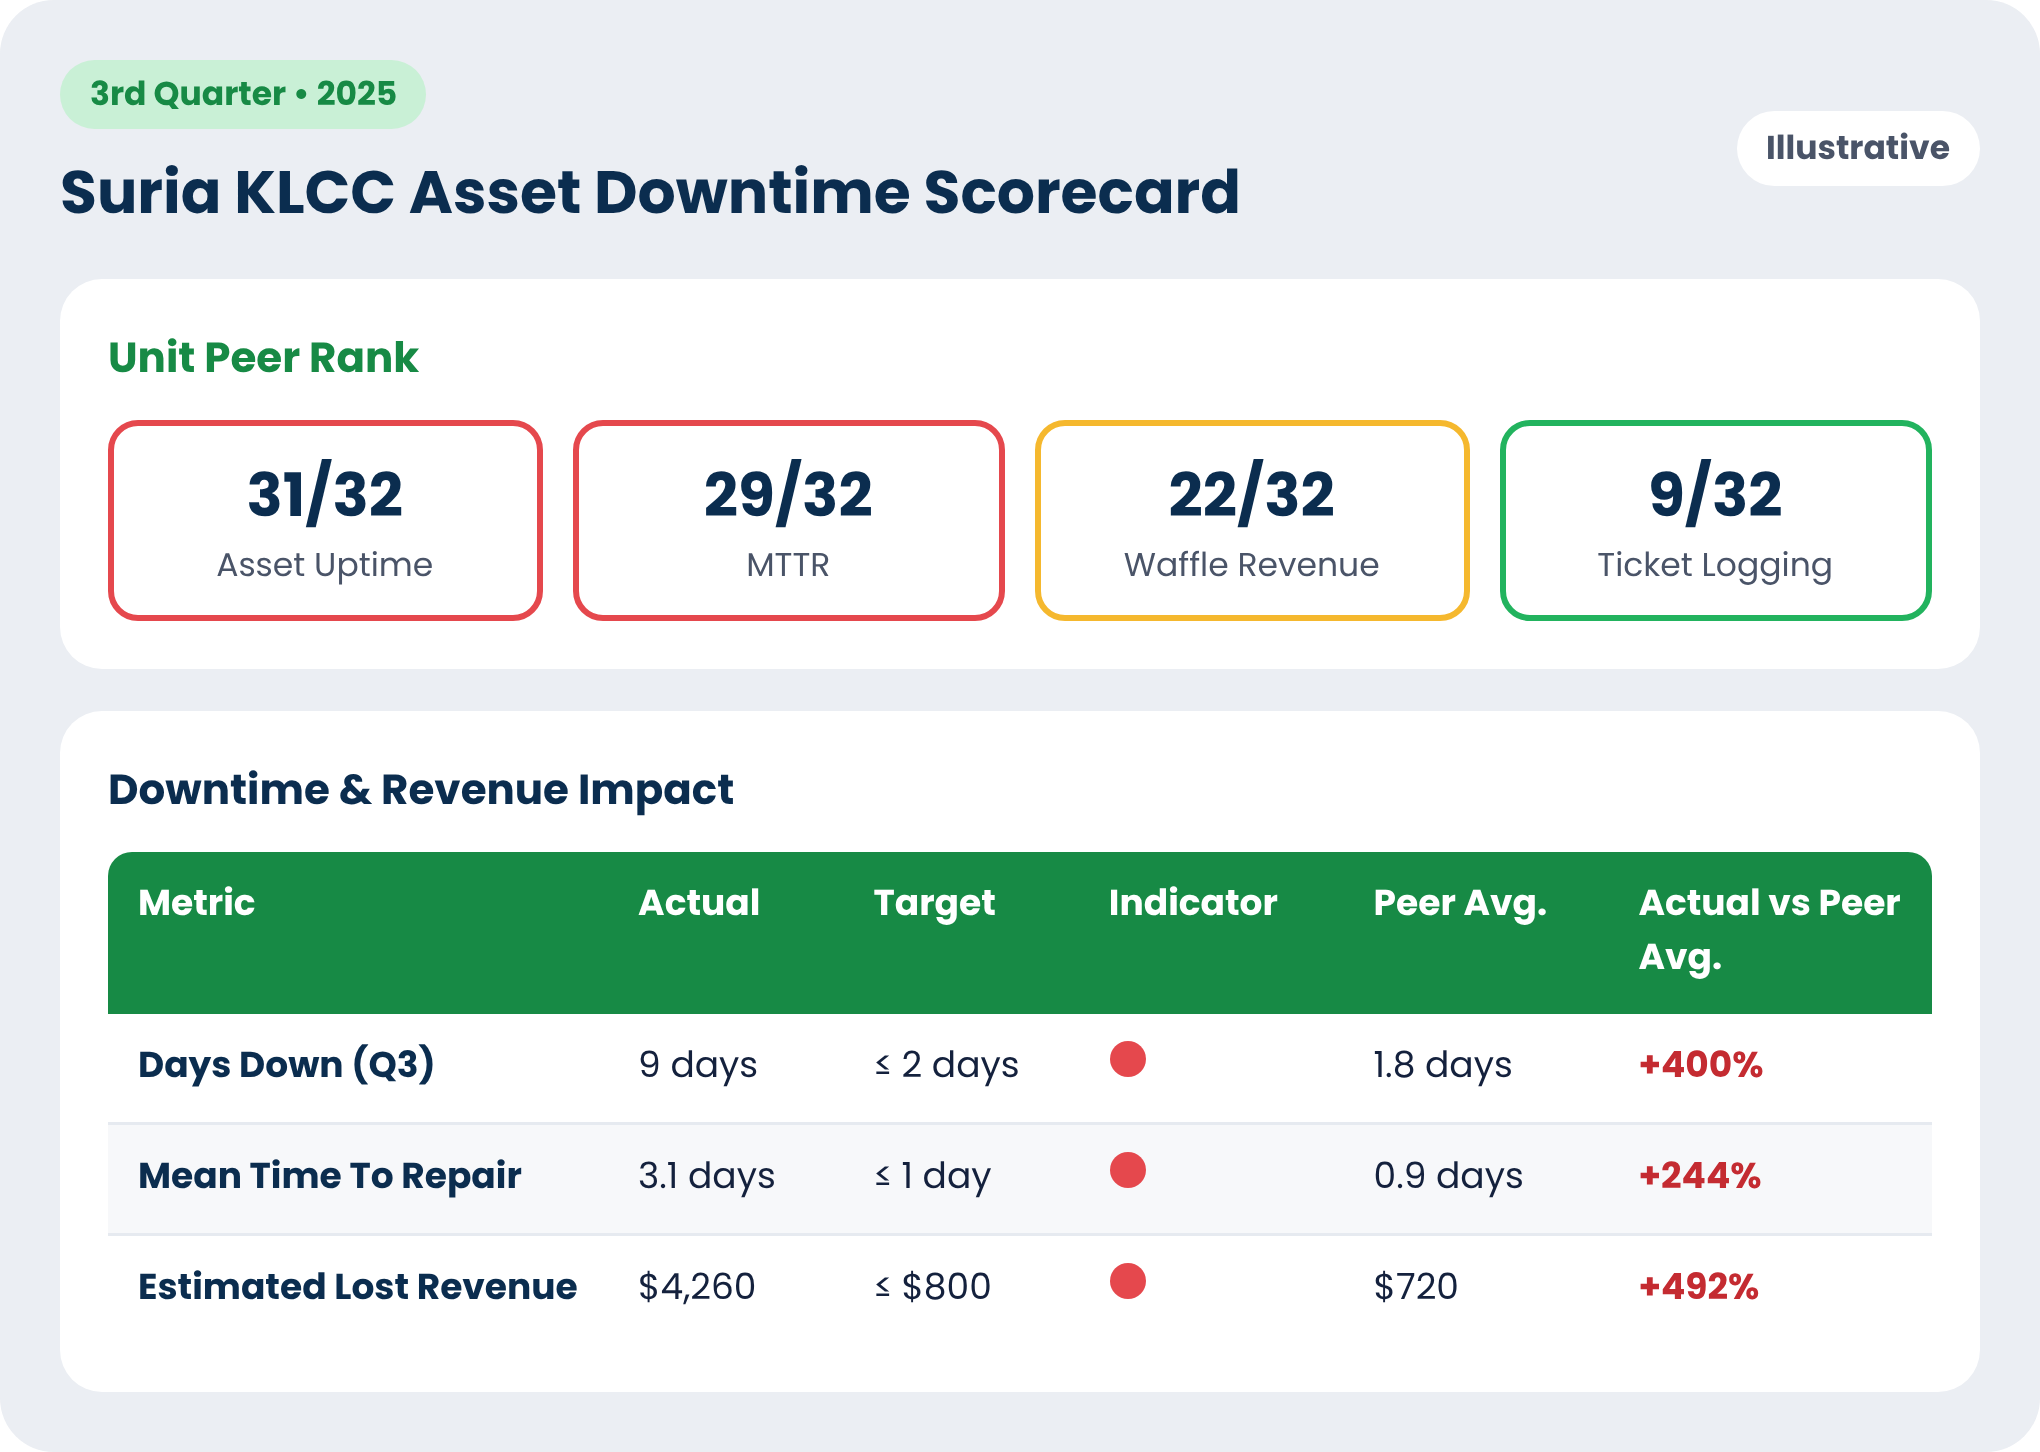Click the Indicator column header
The image size is (2040, 1452).
[1193, 902]
